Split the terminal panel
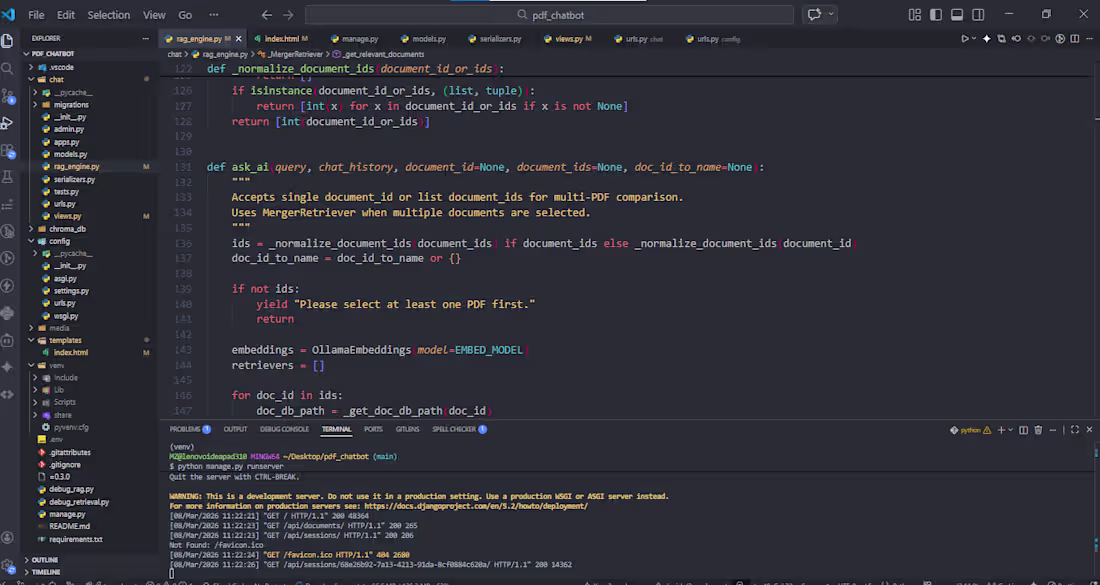This screenshot has height=585, width=1100. (x=1024, y=430)
